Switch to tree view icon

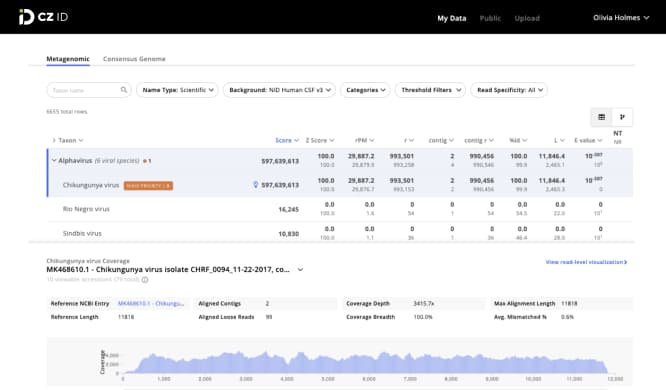click(x=622, y=117)
